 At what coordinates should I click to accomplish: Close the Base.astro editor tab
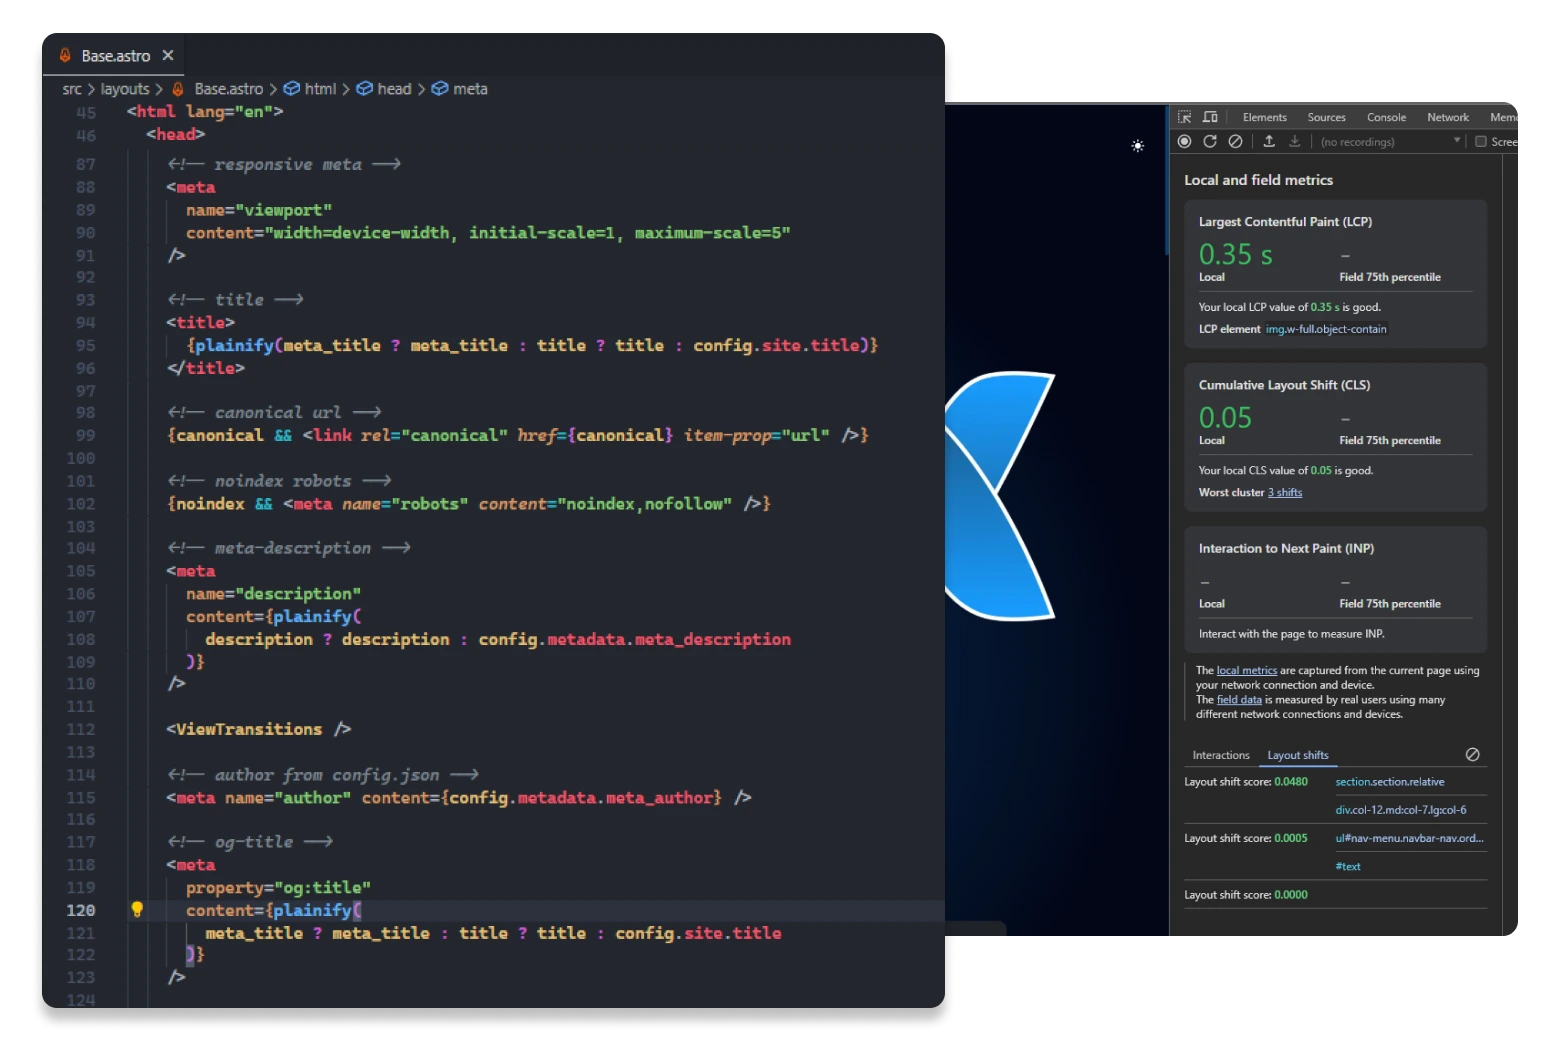pos(168,56)
